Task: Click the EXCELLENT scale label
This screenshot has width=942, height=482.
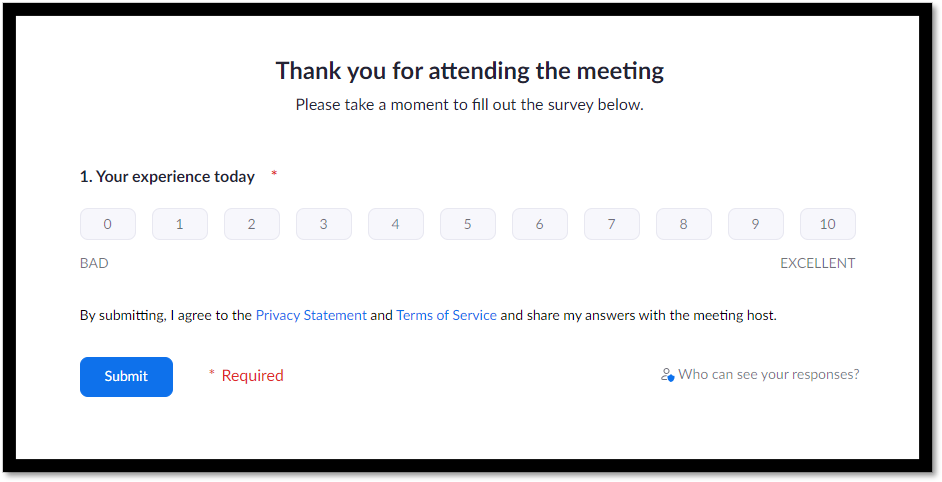Action: point(818,263)
